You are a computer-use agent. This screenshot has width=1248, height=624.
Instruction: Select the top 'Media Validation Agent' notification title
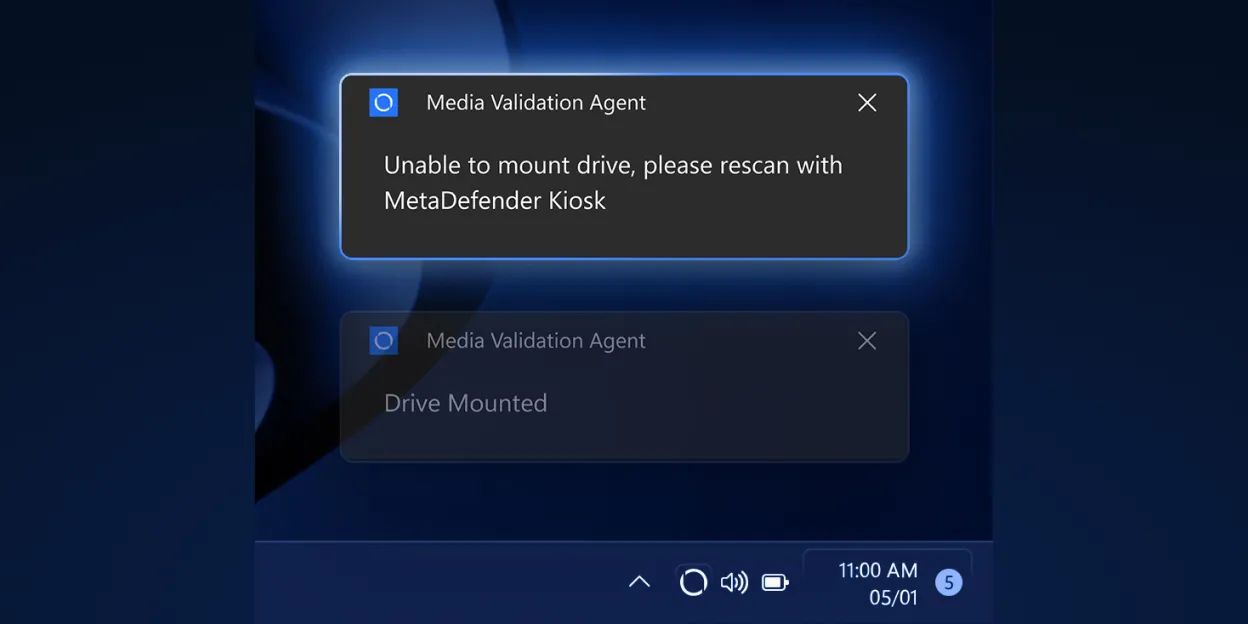536,102
